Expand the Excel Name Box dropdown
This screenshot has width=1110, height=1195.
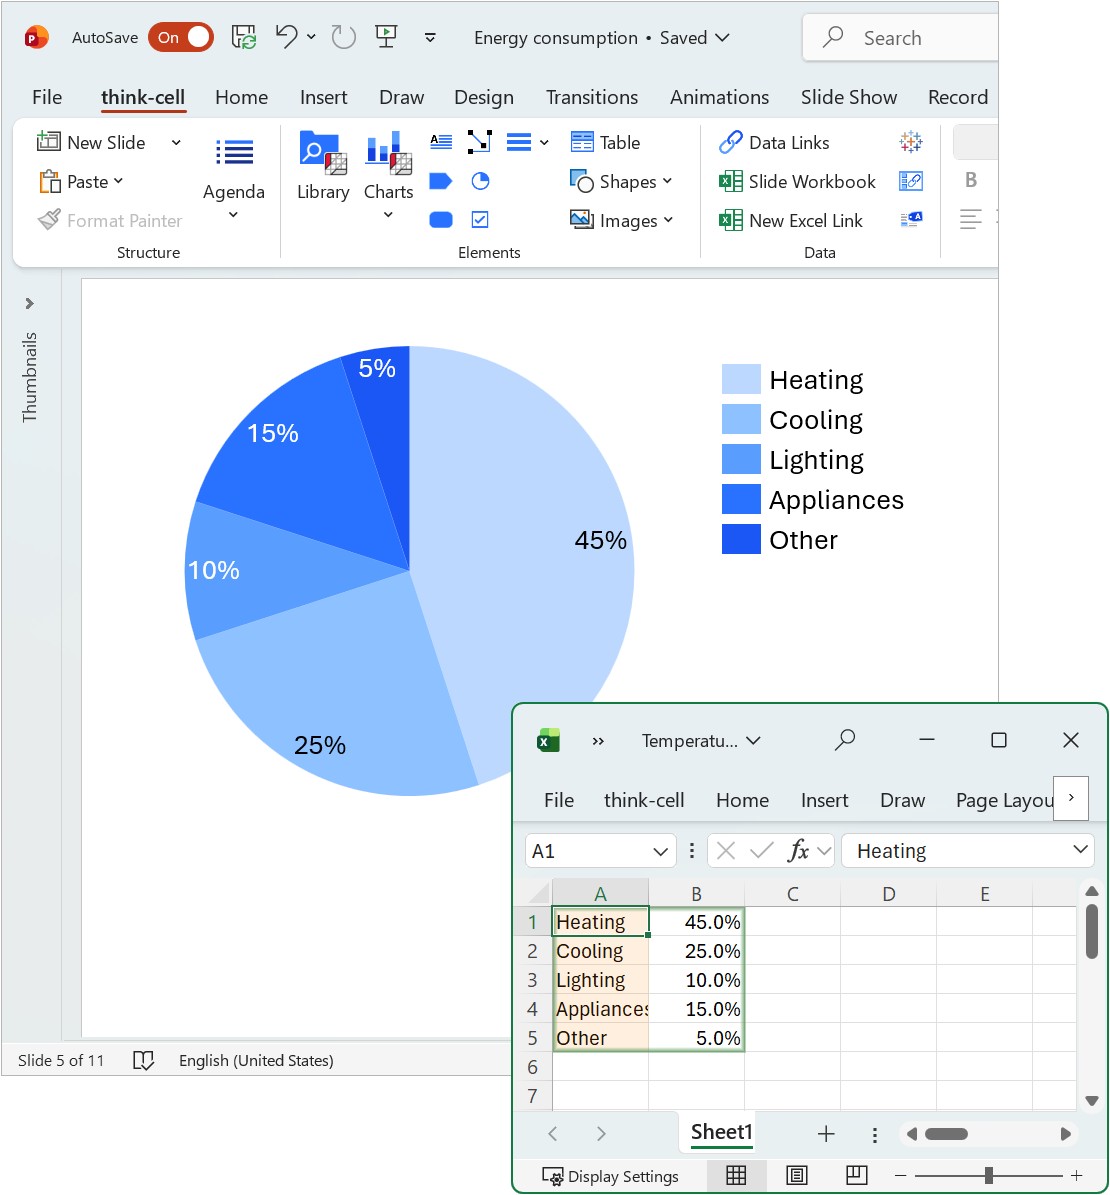tap(660, 851)
